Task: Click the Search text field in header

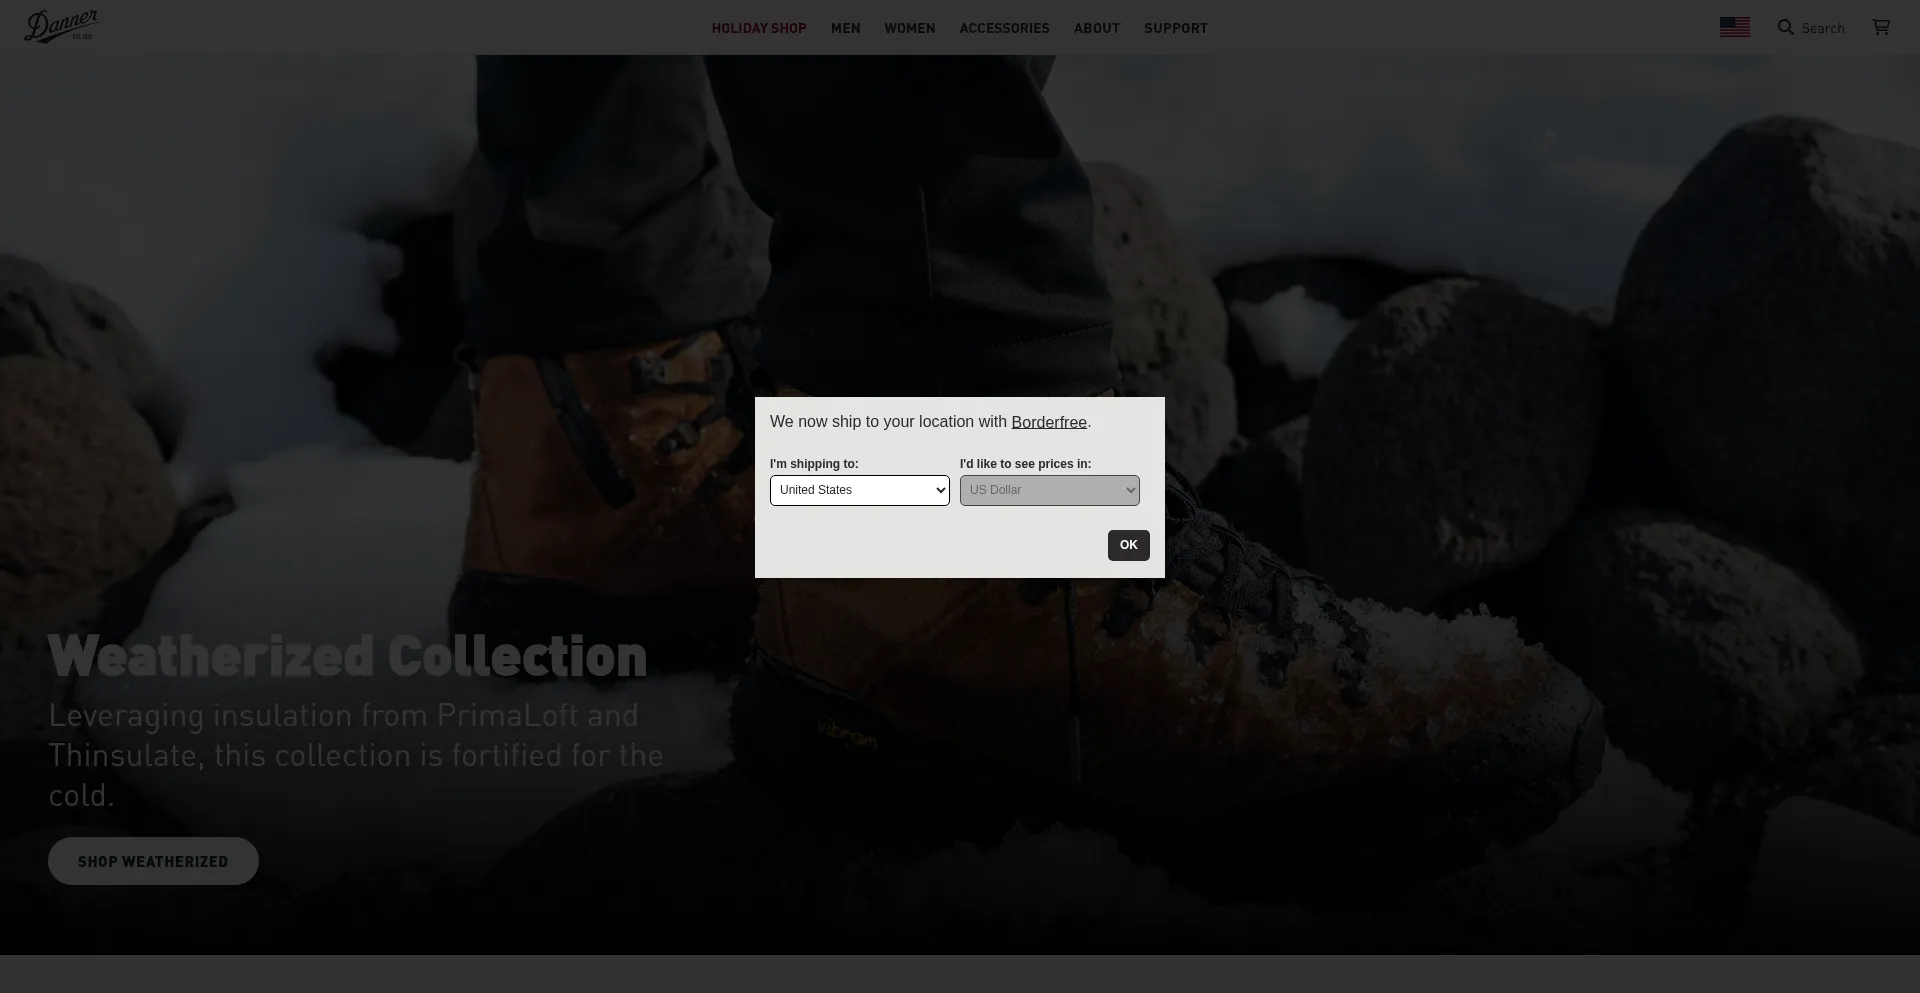Action: click(x=1823, y=28)
